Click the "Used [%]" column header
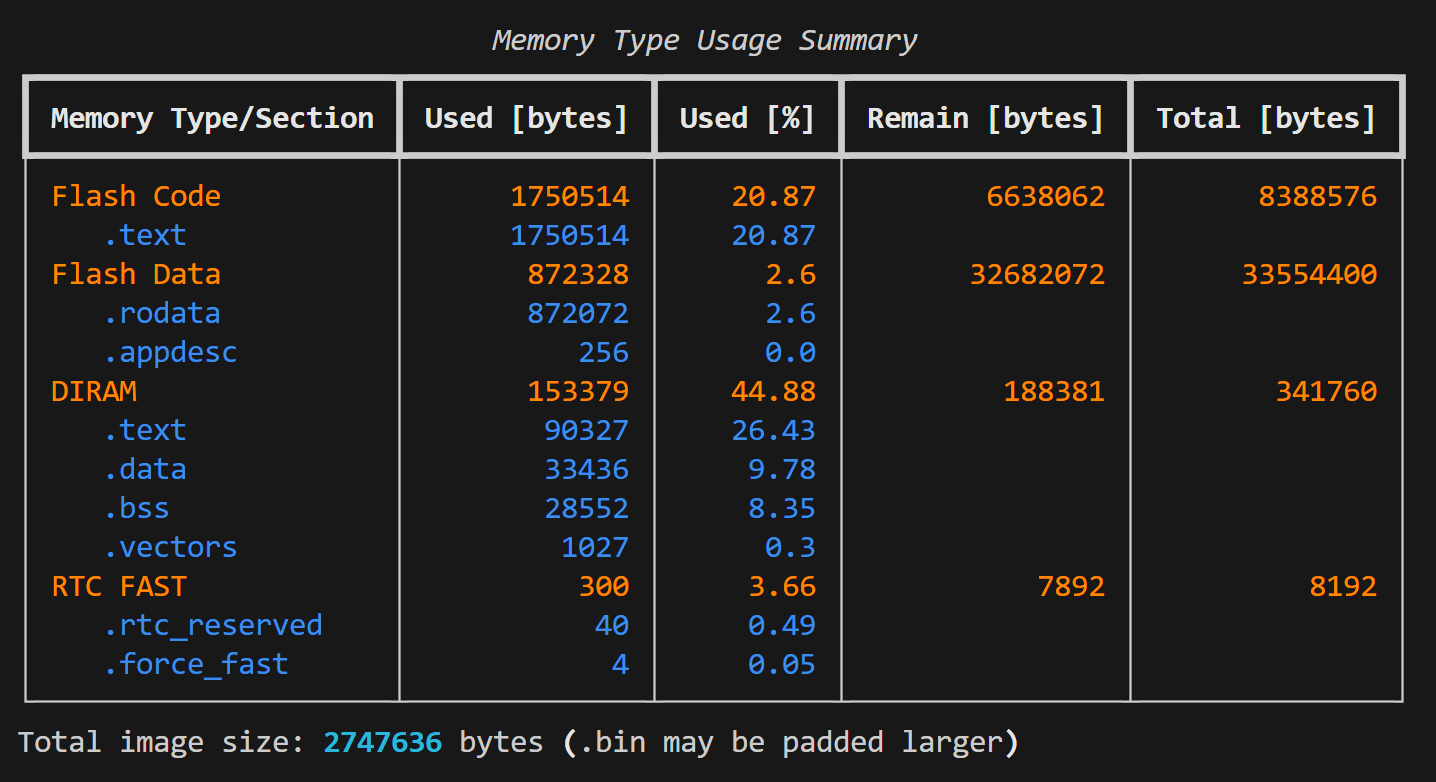This screenshot has height=782, width=1436. (x=748, y=118)
